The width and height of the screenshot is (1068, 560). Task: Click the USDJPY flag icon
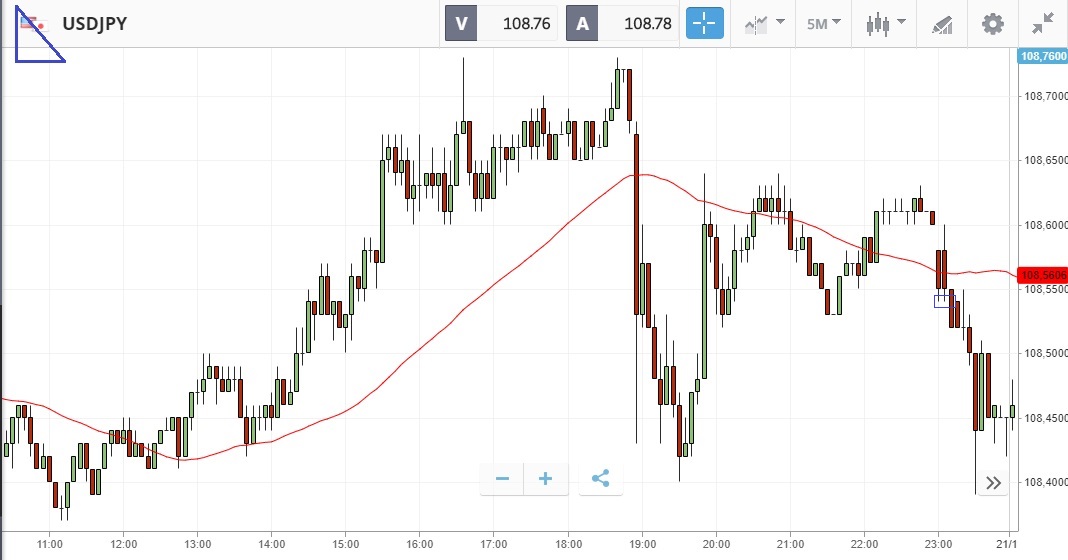pyautogui.click(x=32, y=24)
